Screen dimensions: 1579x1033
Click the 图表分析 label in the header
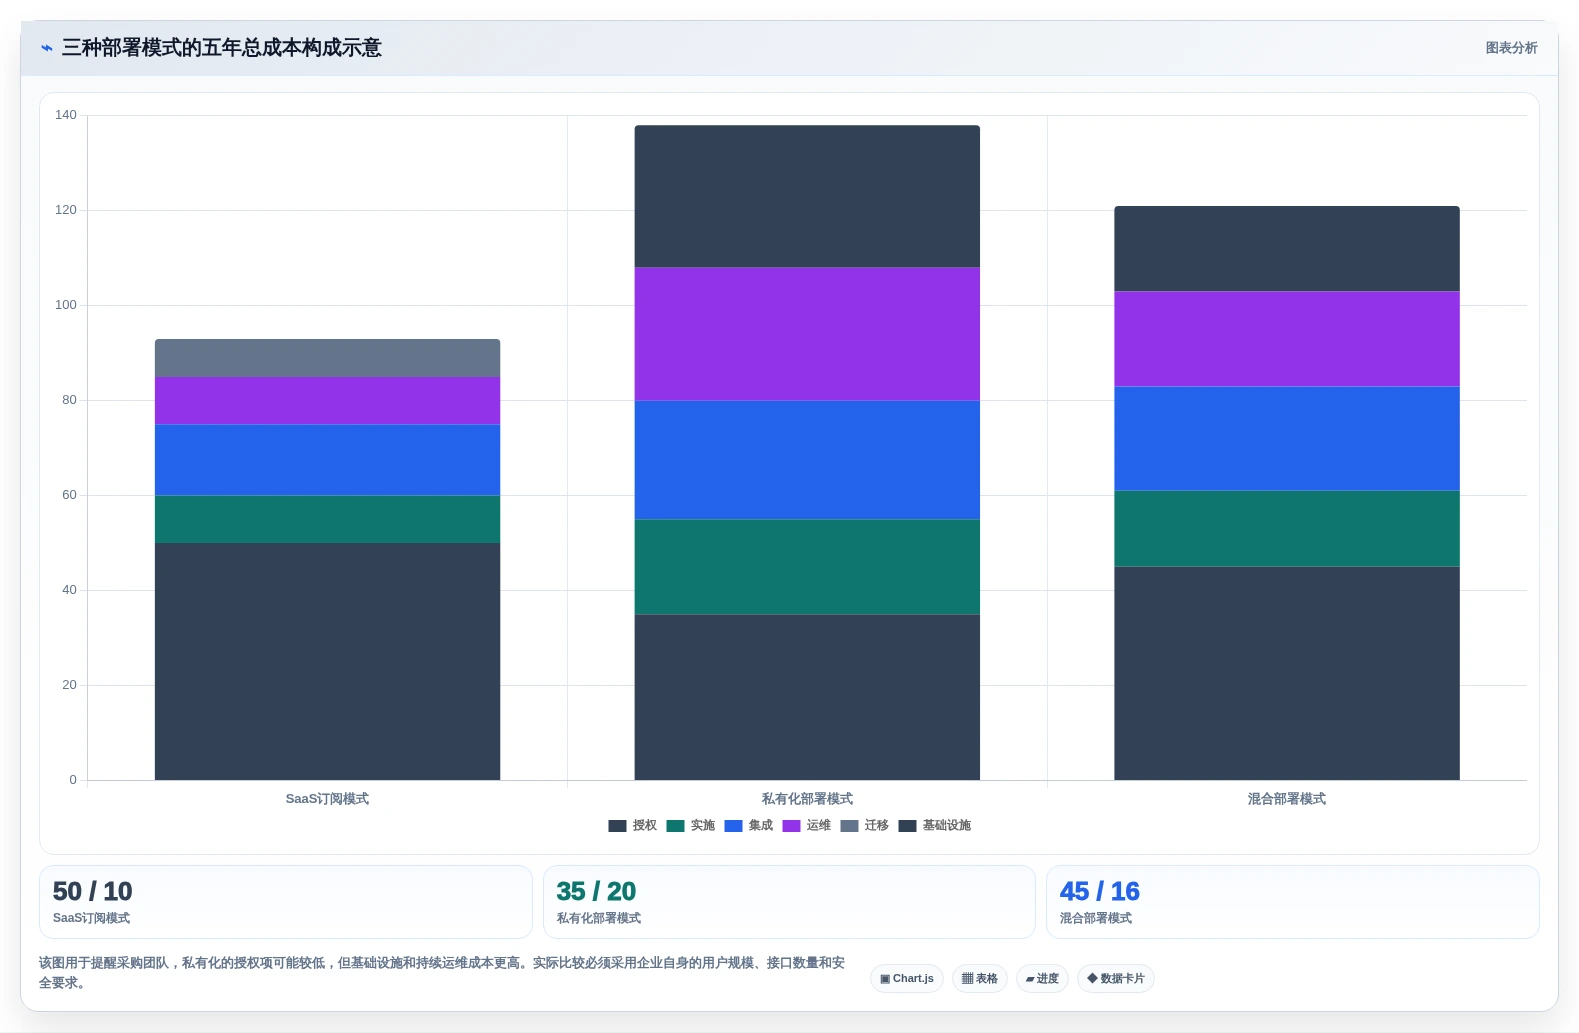(x=1511, y=48)
